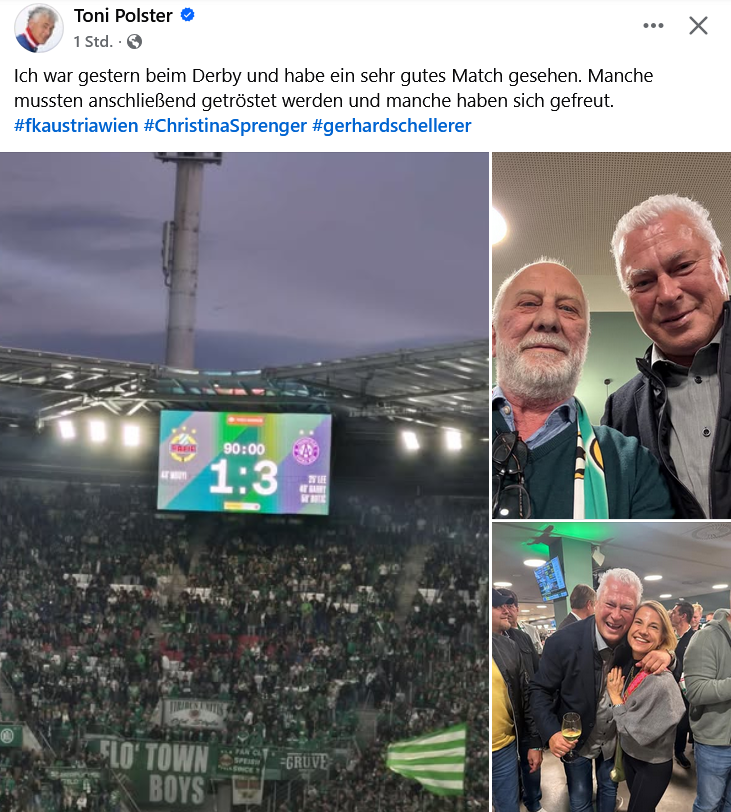Click the FLO' TOWN BOYS banner
731x812 pixels.
(154, 772)
